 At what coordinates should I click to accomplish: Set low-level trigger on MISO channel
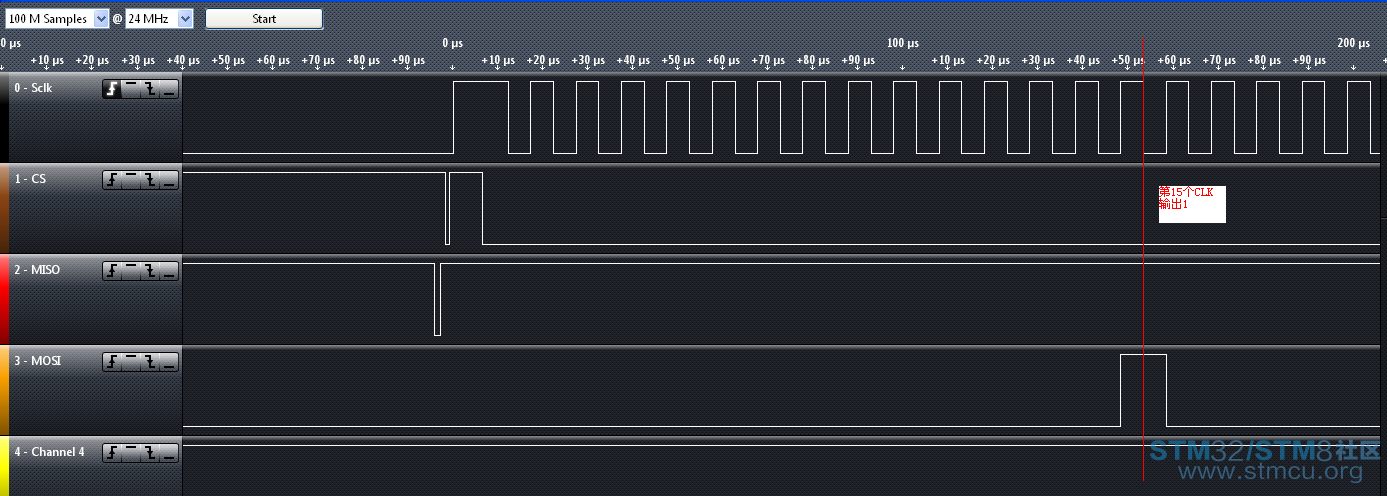(x=169, y=271)
